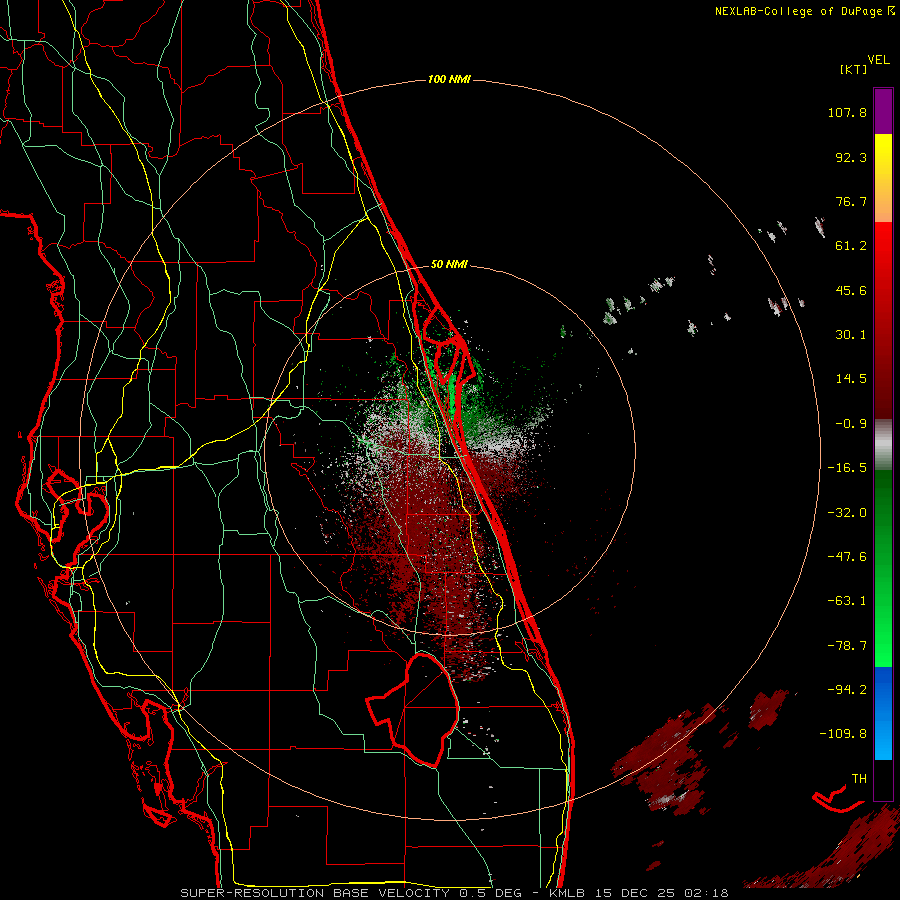The height and width of the screenshot is (900, 900).
Task: Click the 30.1 legend value
Action: click(x=851, y=335)
